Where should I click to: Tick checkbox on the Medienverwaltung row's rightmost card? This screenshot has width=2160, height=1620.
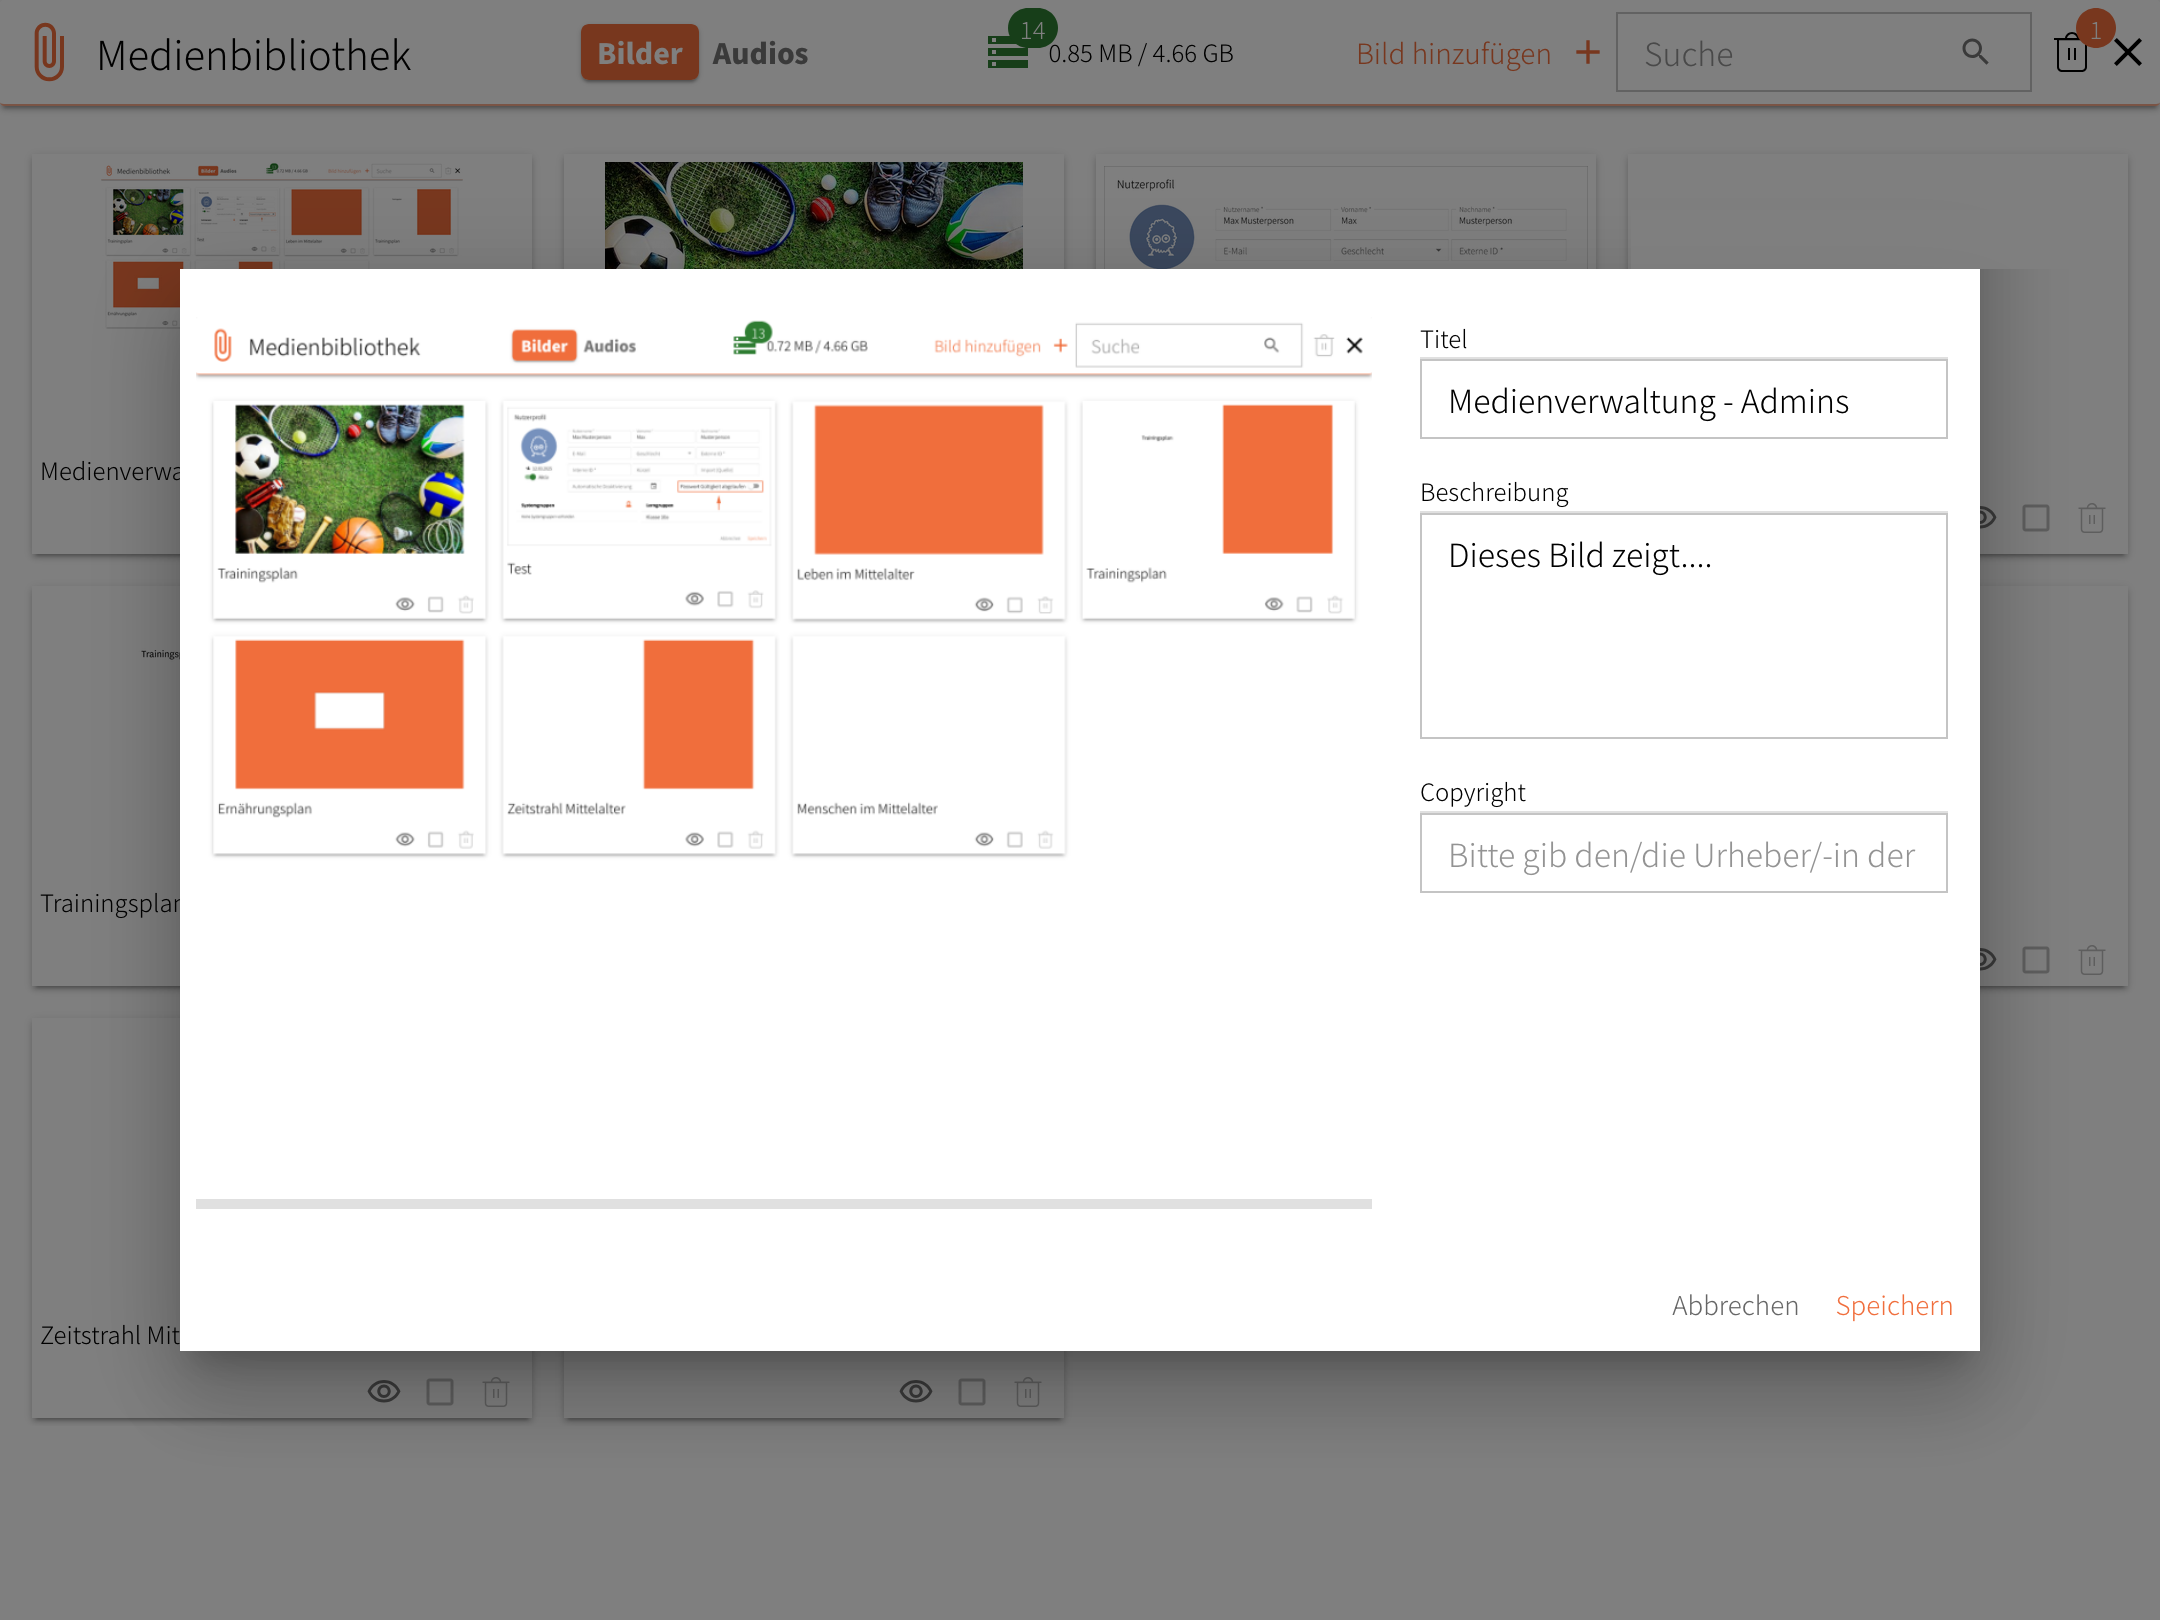(2036, 518)
